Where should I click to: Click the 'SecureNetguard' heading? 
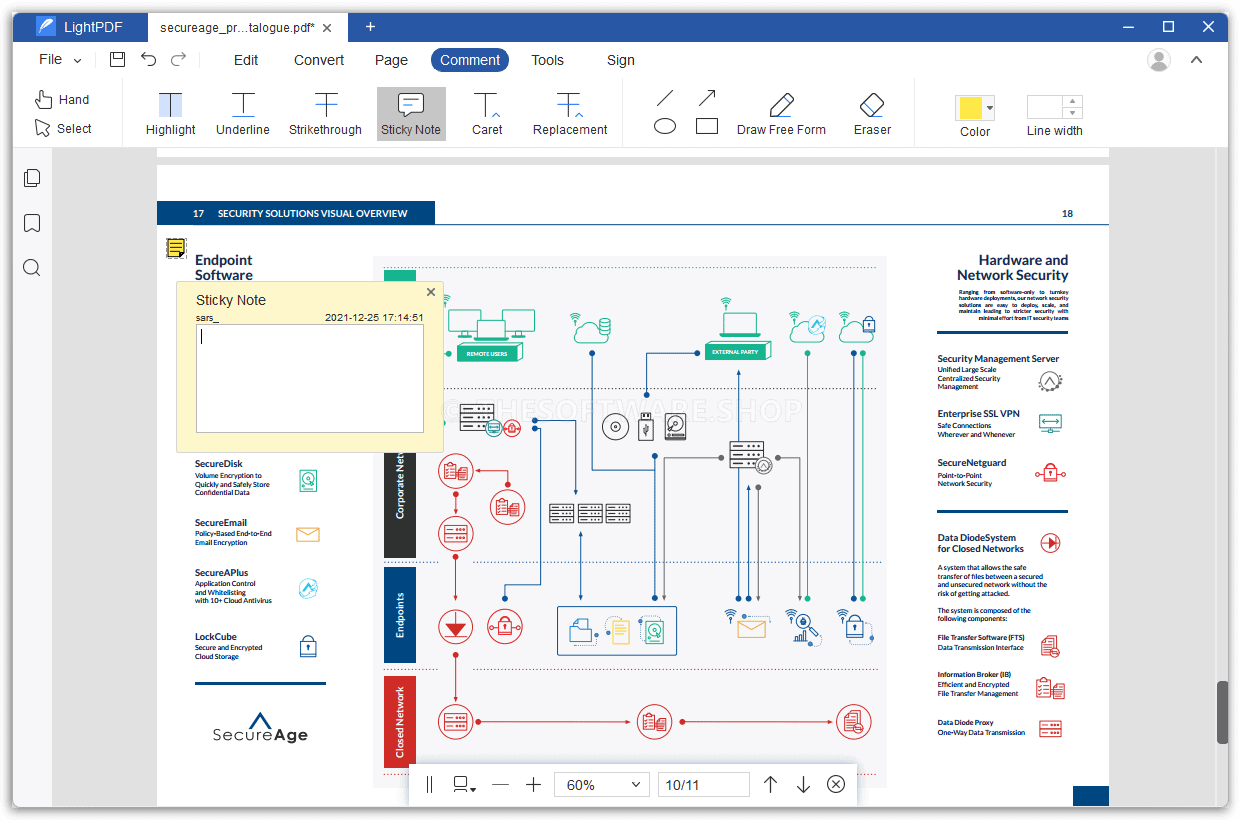(x=972, y=463)
